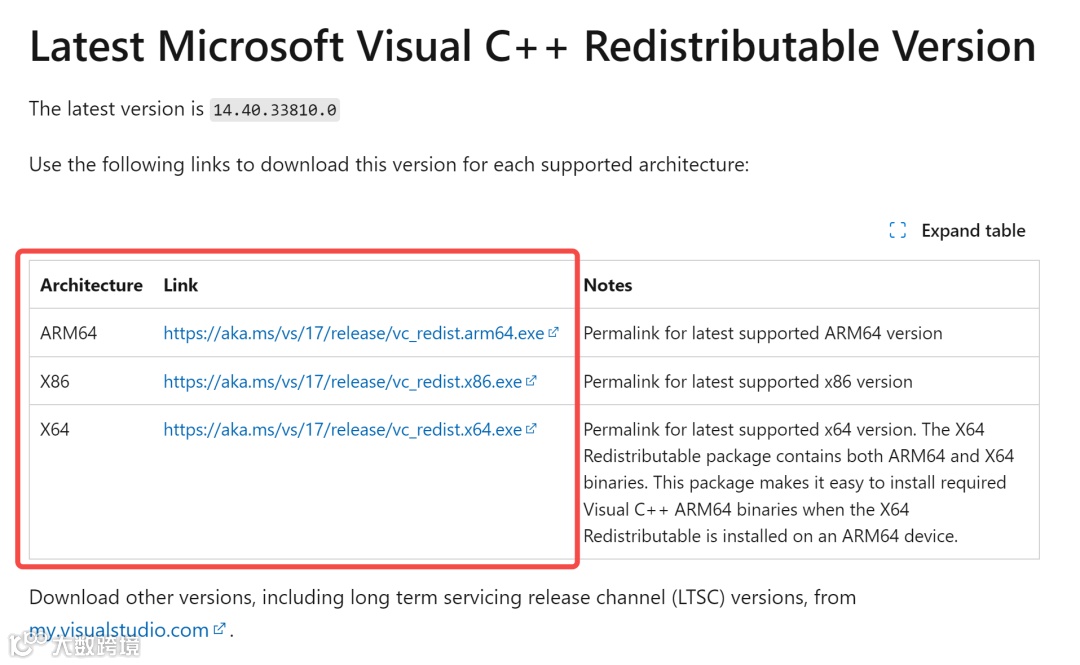Click external-link icon after arm64.exe link
This screenshot has height=665, width=1080.
[554, 333]
